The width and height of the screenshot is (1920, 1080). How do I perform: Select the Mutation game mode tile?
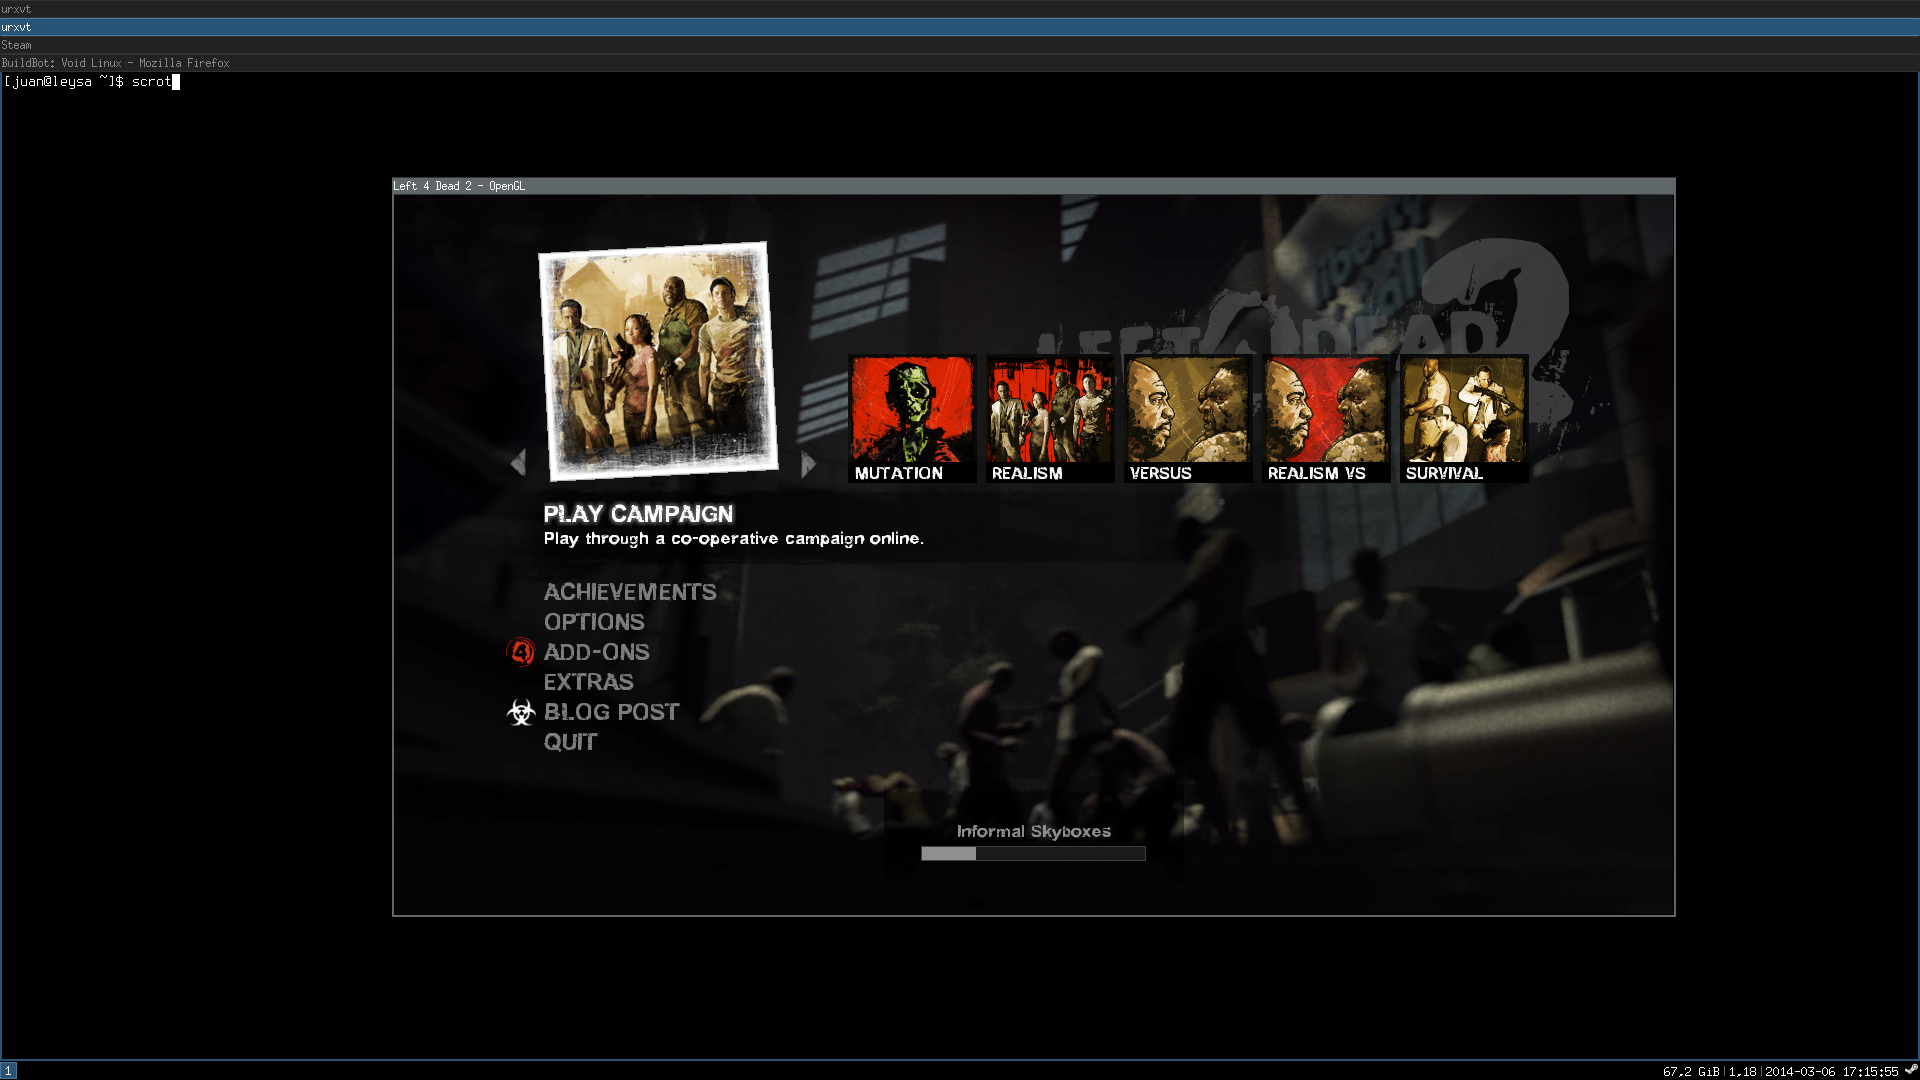pyautogui.click(x=911, y=418)
